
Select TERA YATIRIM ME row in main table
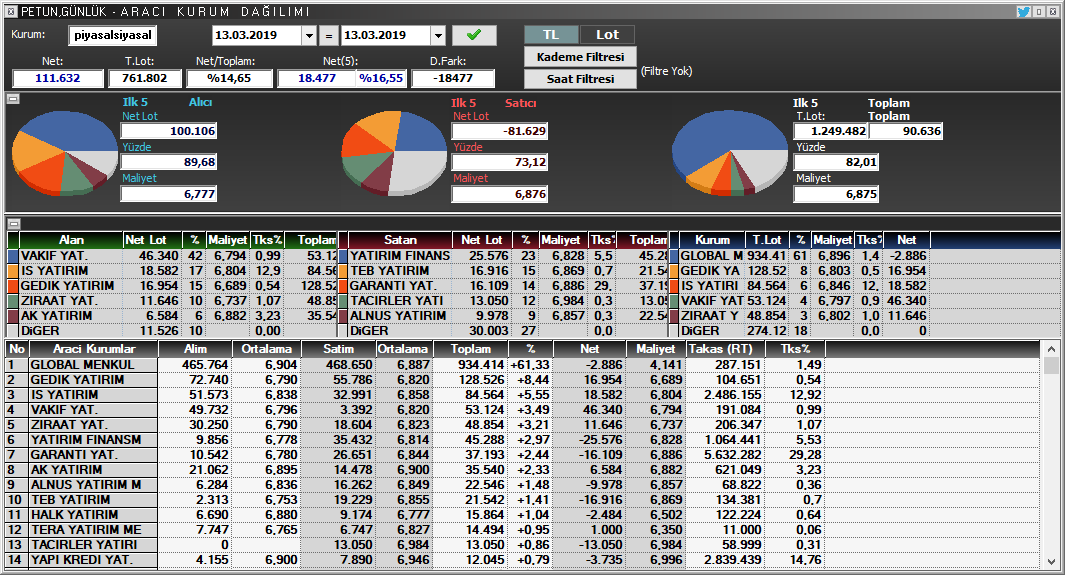tap(523, 530)
